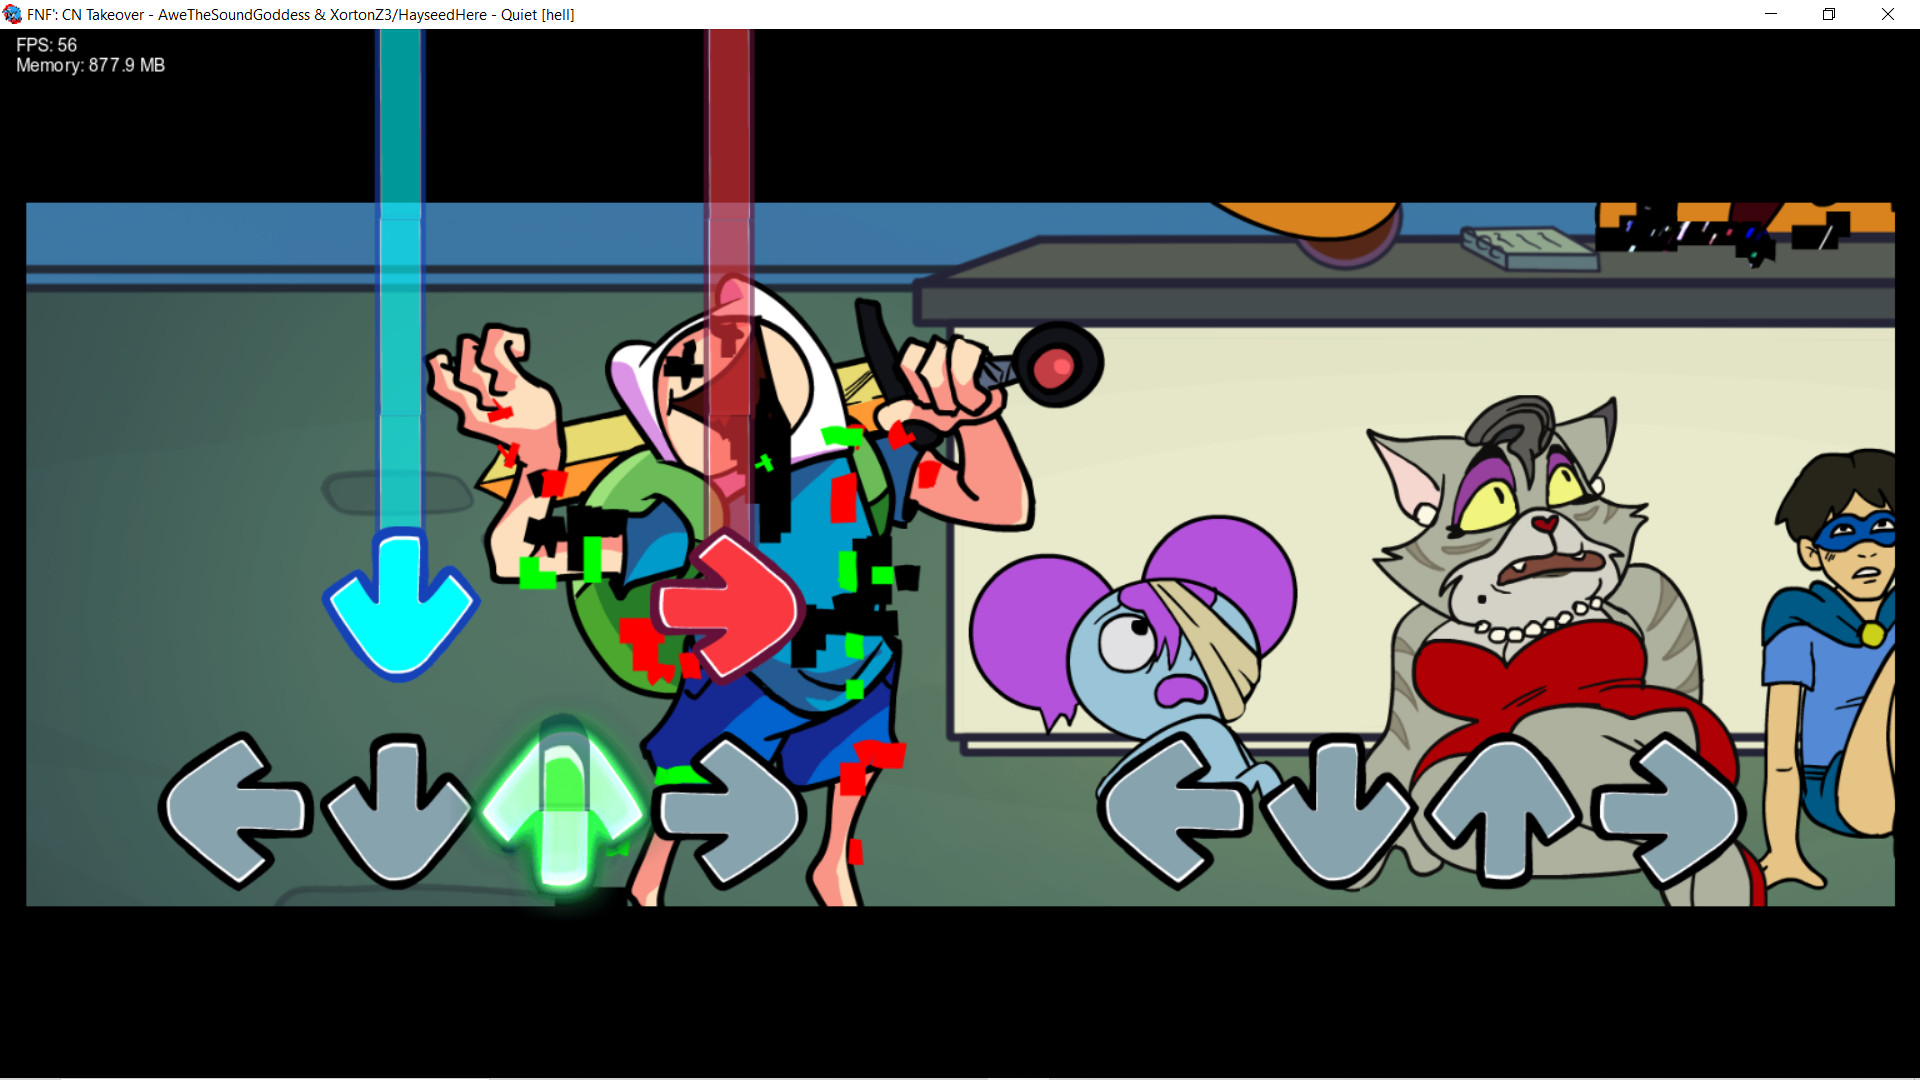Restore down the FNF game window
This screenshot has height=1080, width=1920.
click(1829, 14)
